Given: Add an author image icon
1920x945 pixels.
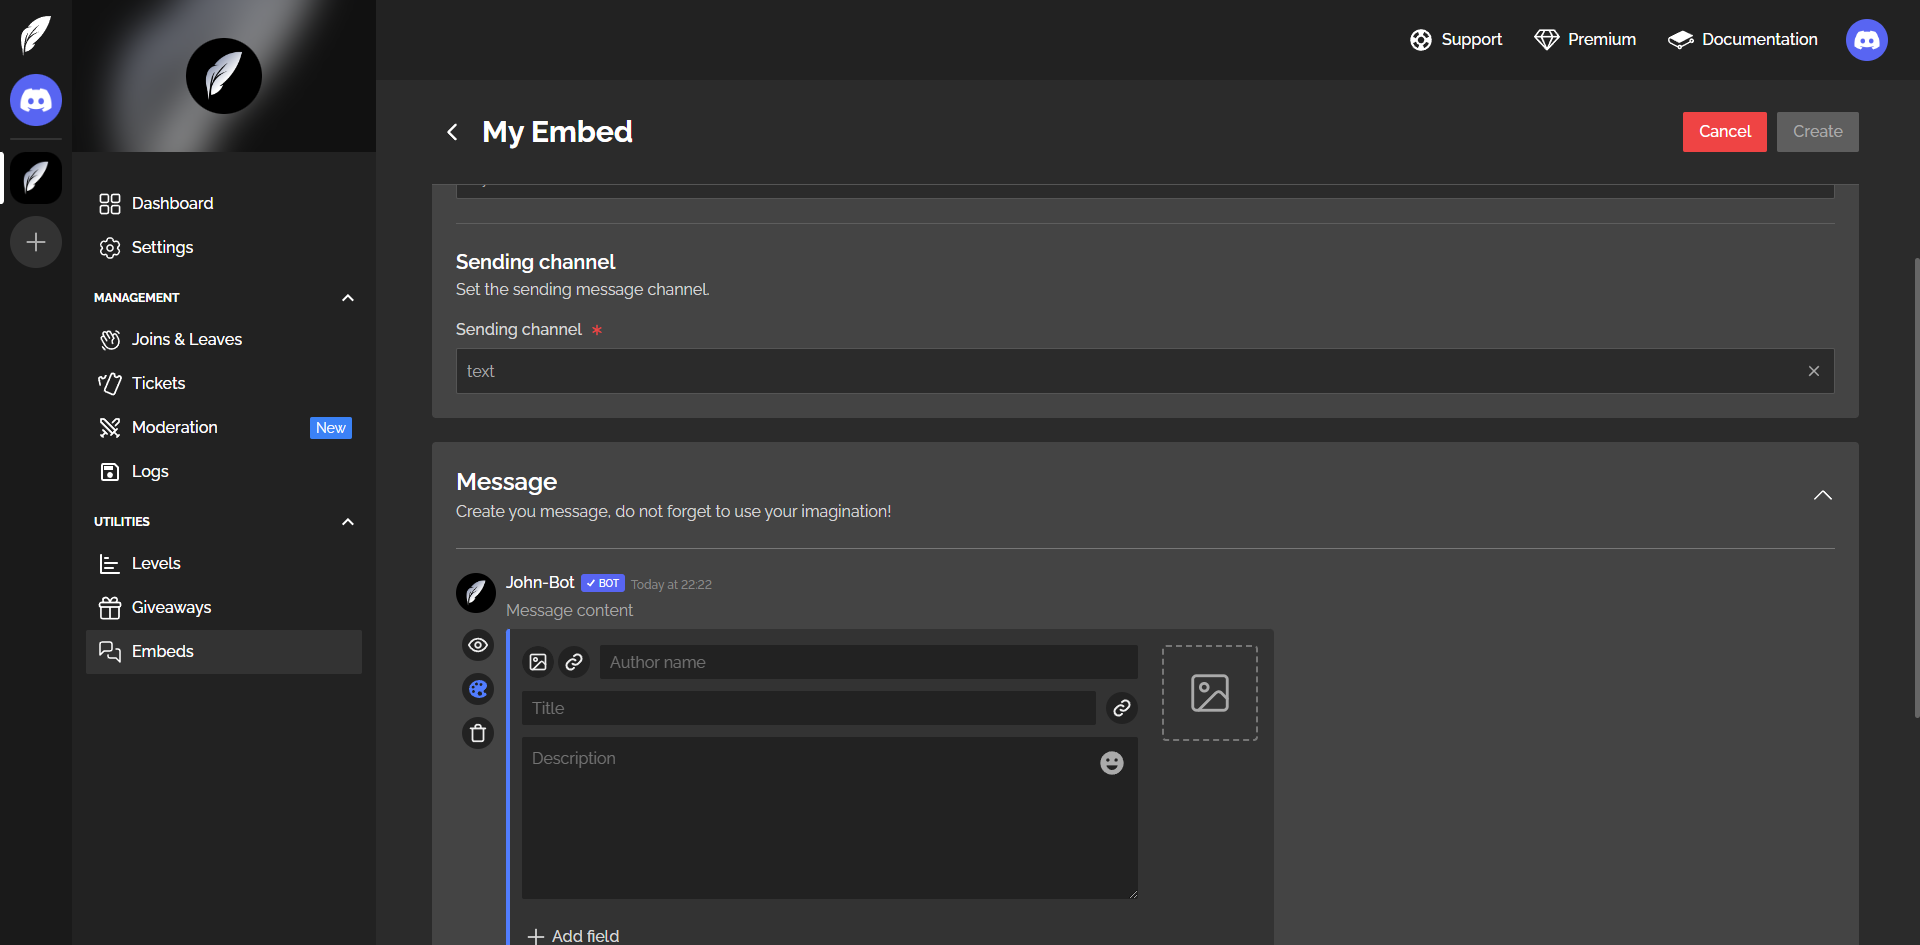Looking at the screenshot, I should click(538, 662).
